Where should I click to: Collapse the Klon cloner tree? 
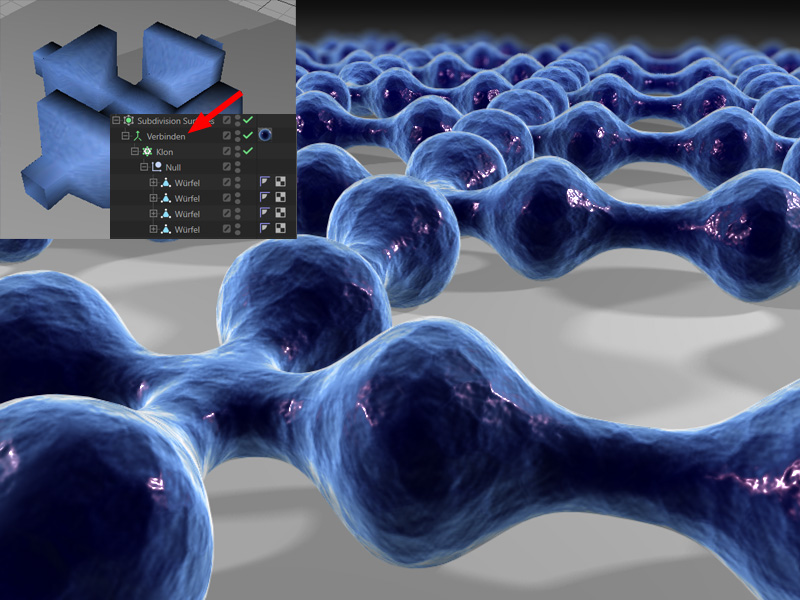click(x=135, y=151)
